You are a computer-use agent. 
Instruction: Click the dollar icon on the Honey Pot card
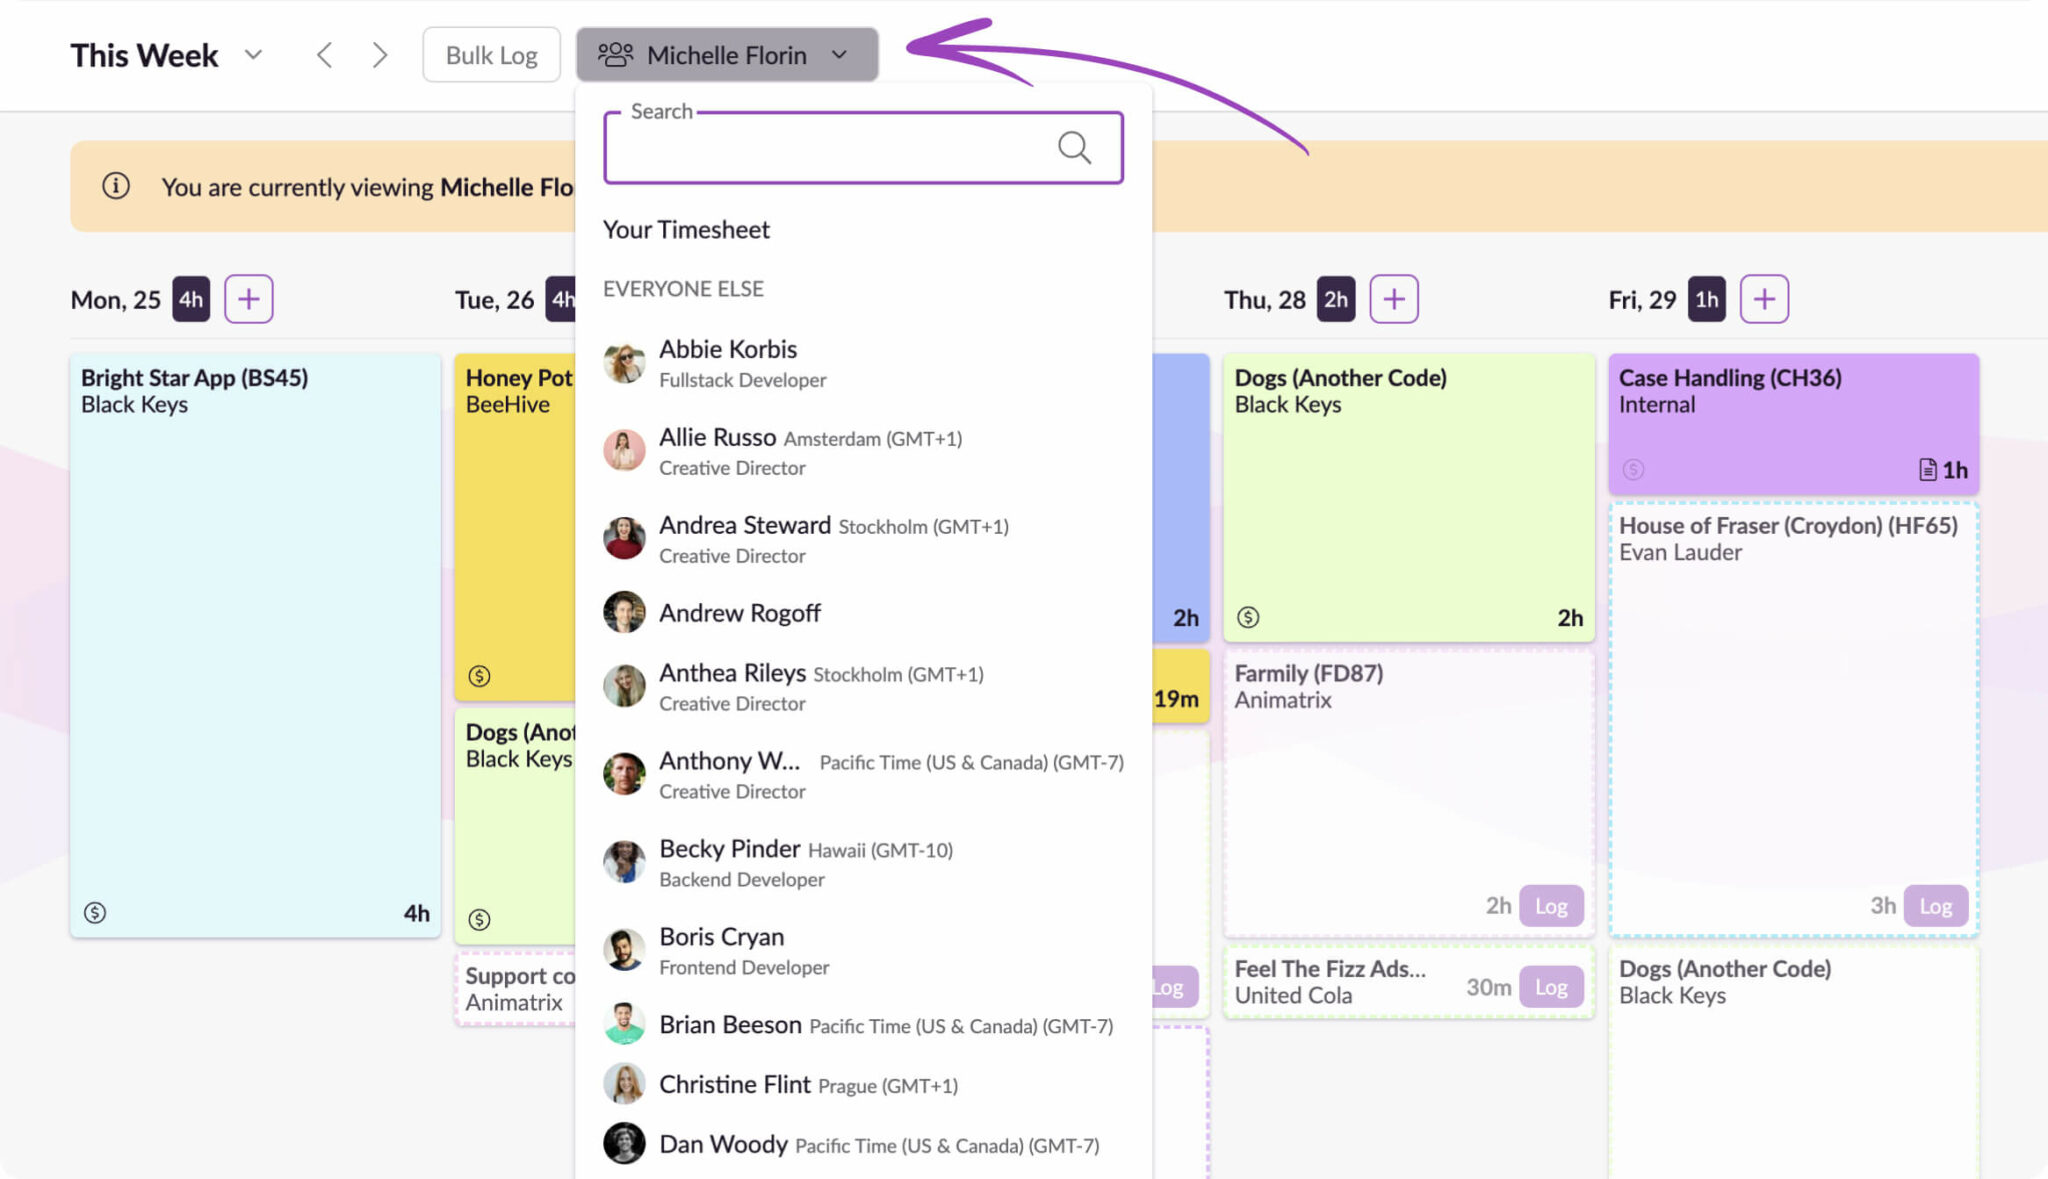click(479, 676)
